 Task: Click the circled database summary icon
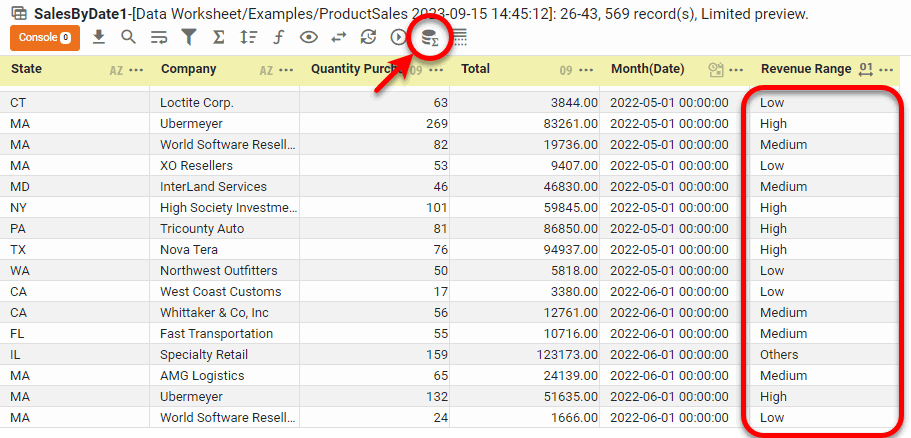click(429, 39)
